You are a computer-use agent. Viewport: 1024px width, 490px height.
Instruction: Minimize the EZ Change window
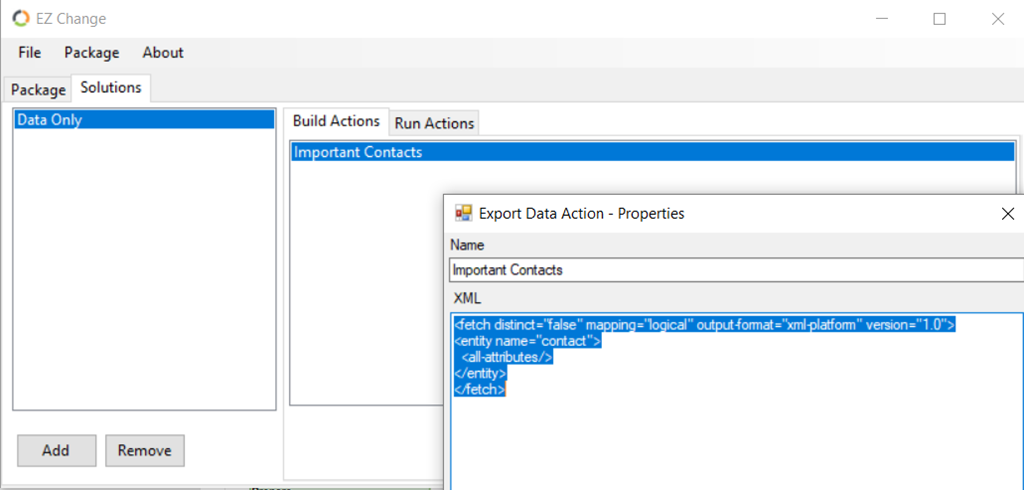pyautogui.click(x=882, y=19)
